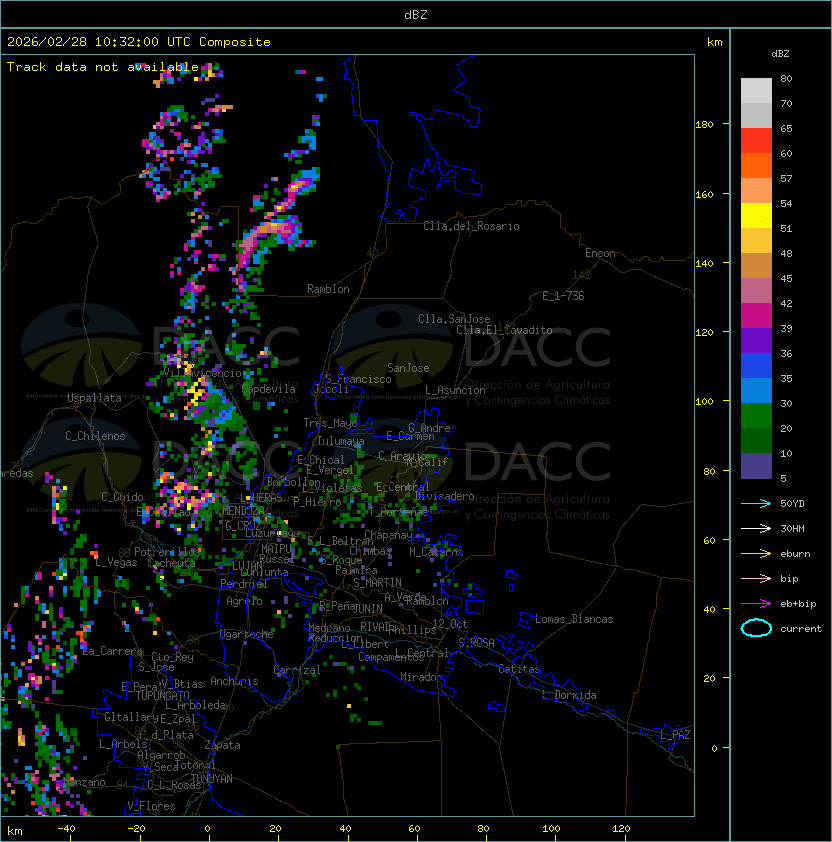Click the Encon map label
Image resolution: width=832 pixels, height=842 pixels.
pos(600,253)
